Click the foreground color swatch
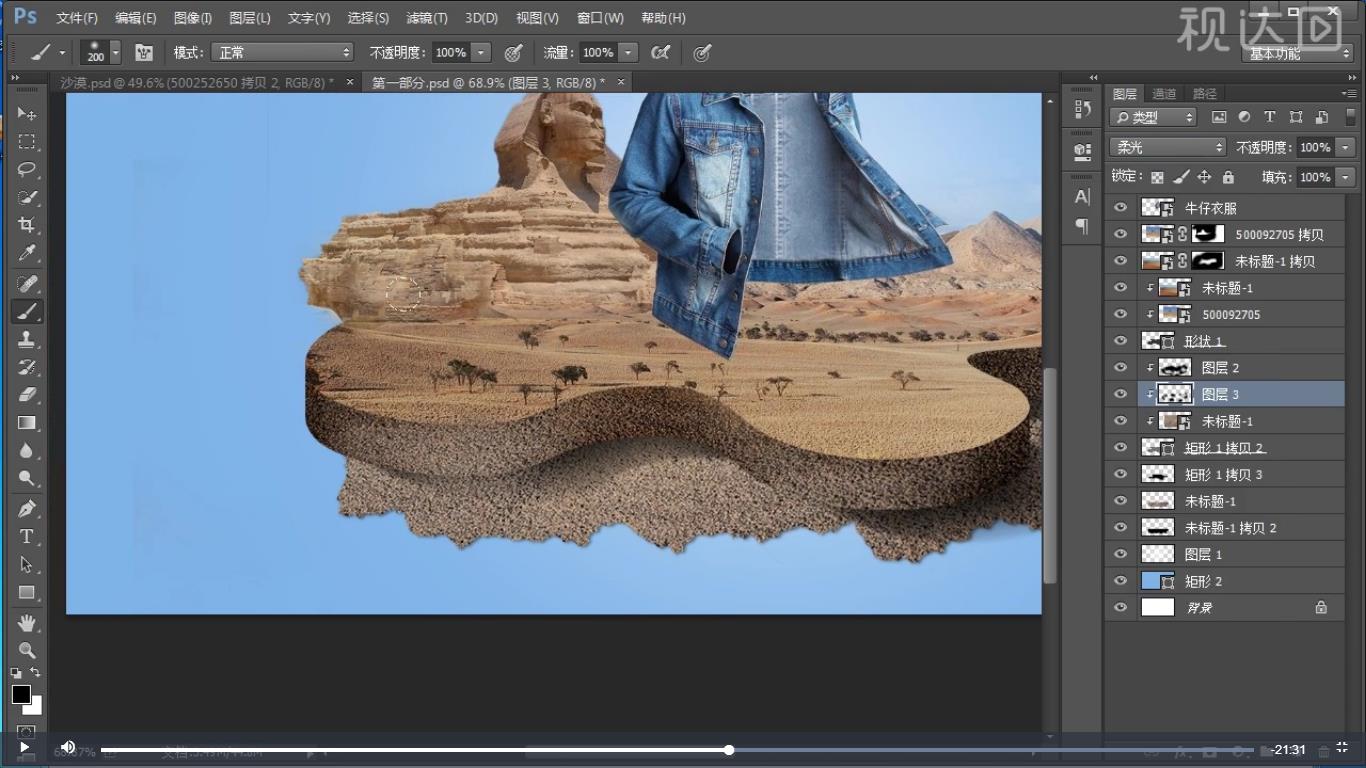The height and width of the screenshot is (768, 1366). pyautogui.click(x=21, y=694)
